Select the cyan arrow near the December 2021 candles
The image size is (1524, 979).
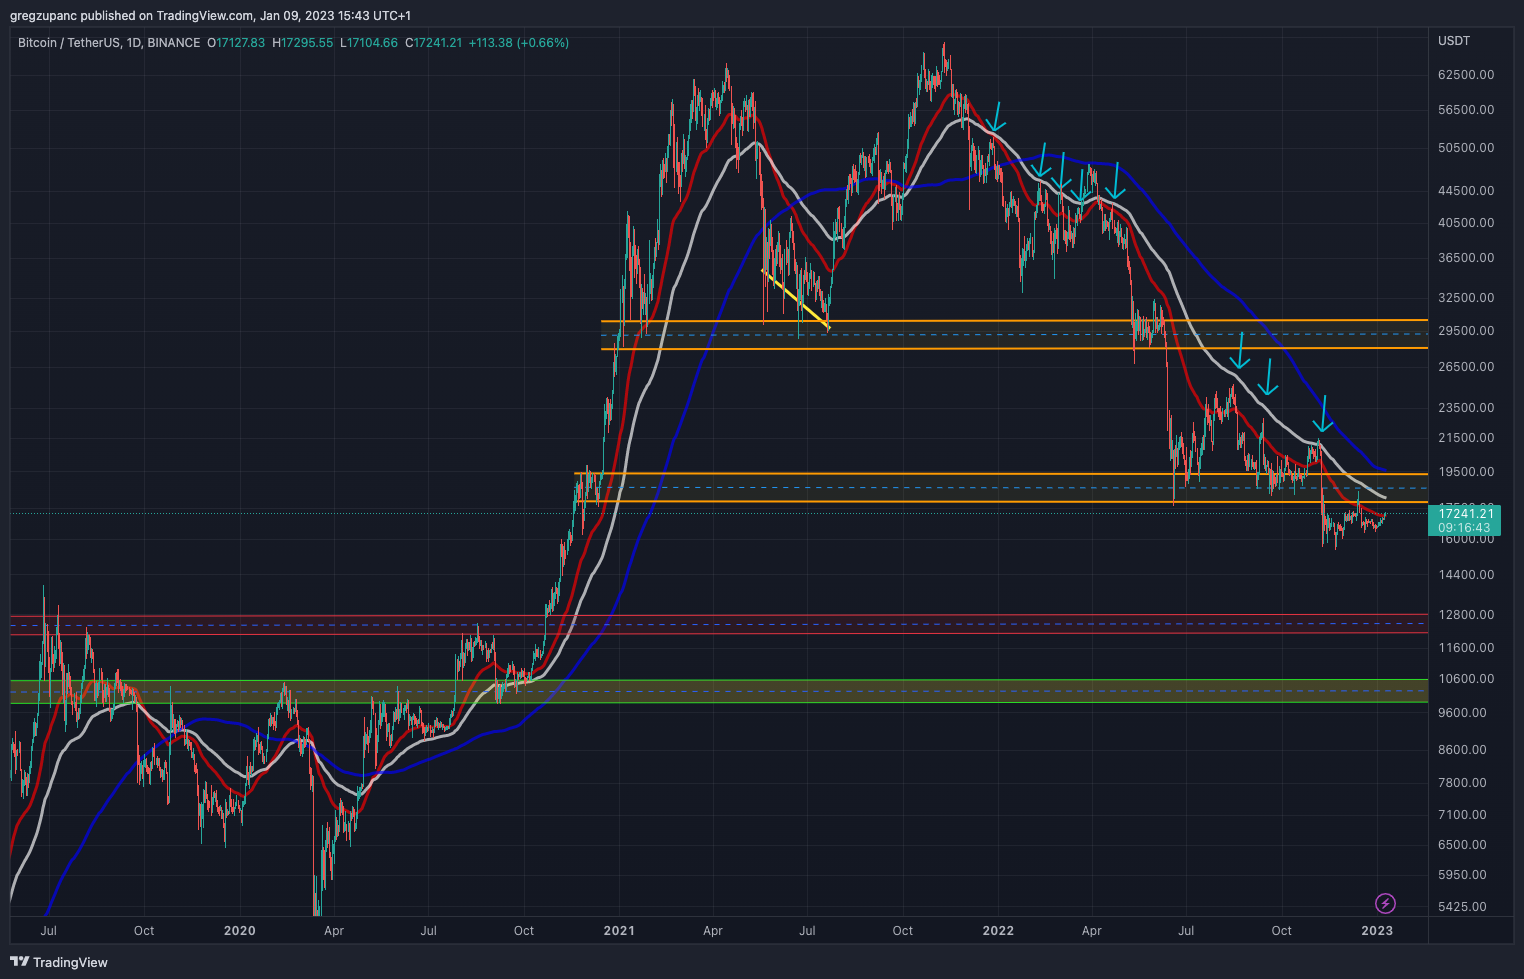coord(996,118)
